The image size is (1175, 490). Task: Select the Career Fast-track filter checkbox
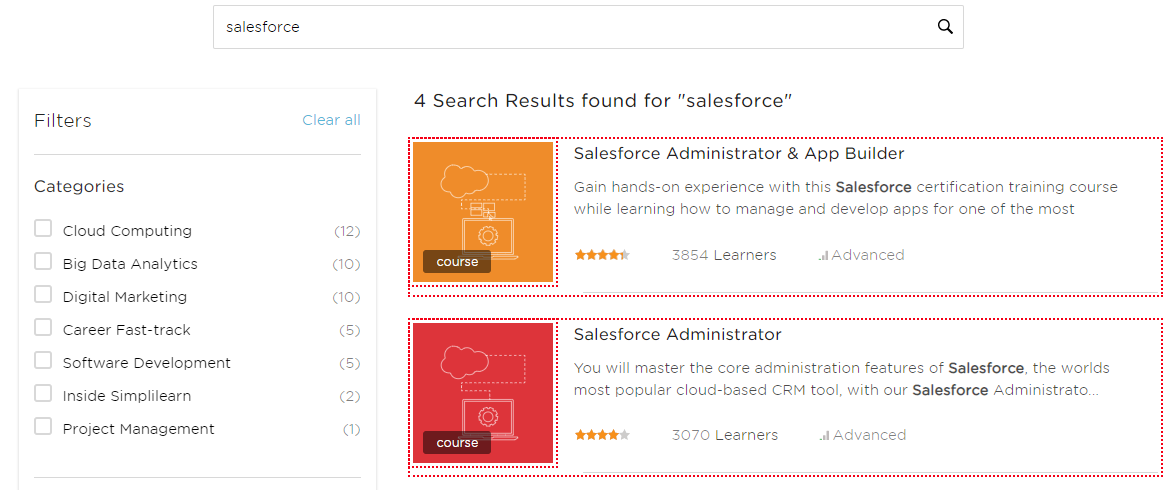tap(43, 328)
